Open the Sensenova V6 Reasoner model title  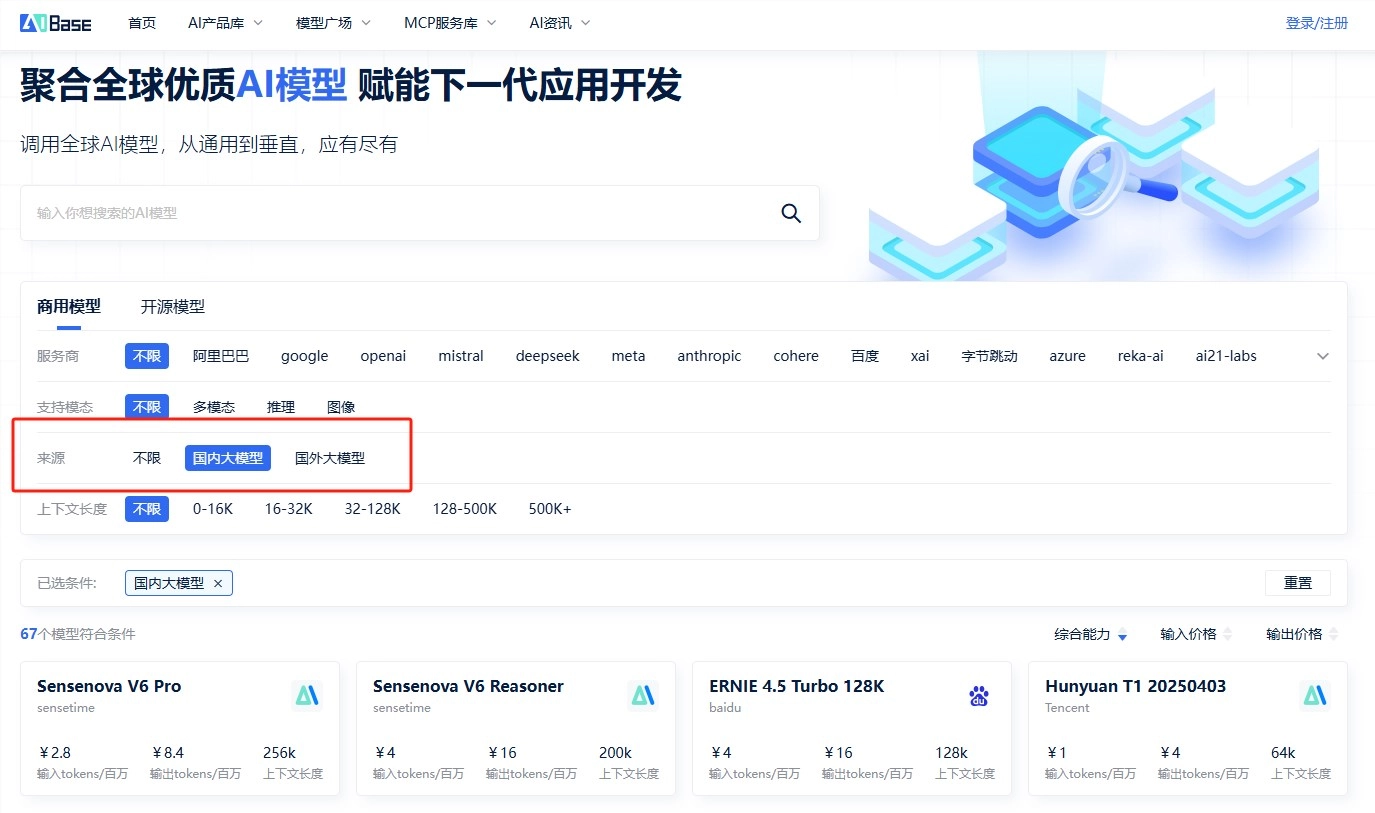468,686
